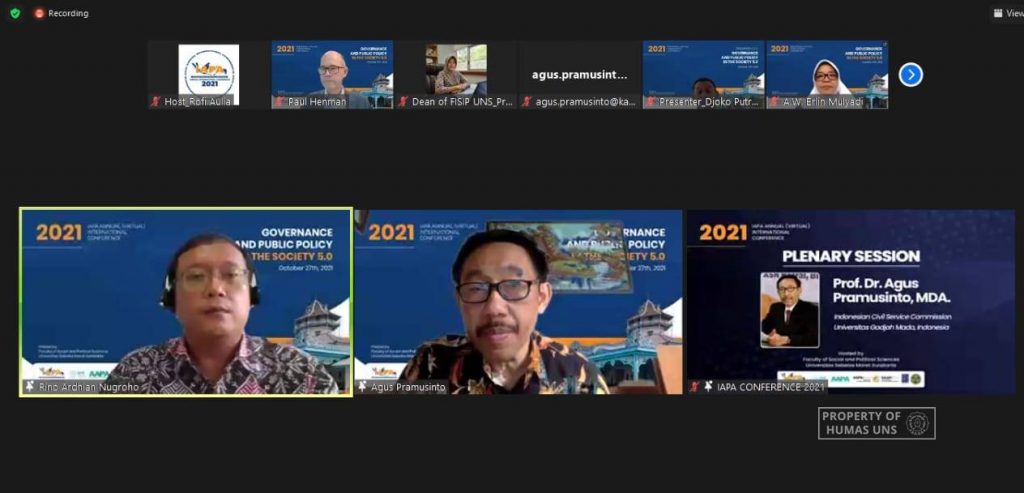Click pin icon beside Agus Pramusinto name
The image size is (1024, 493).
pyautogui.click(x=362, y=387)
